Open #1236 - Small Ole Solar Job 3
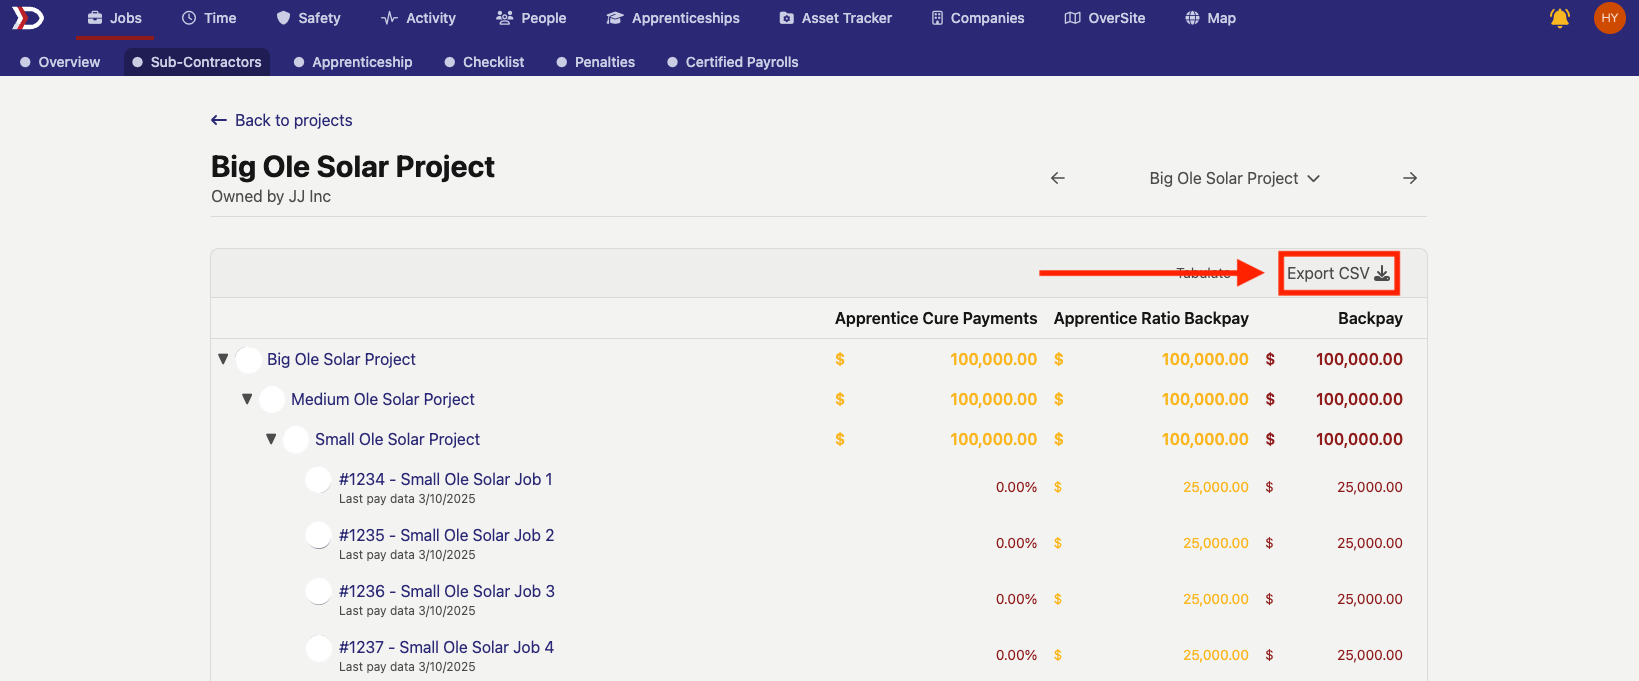Screen dimensions: 1639x681 pyautogui.click(x=446, y=591)
